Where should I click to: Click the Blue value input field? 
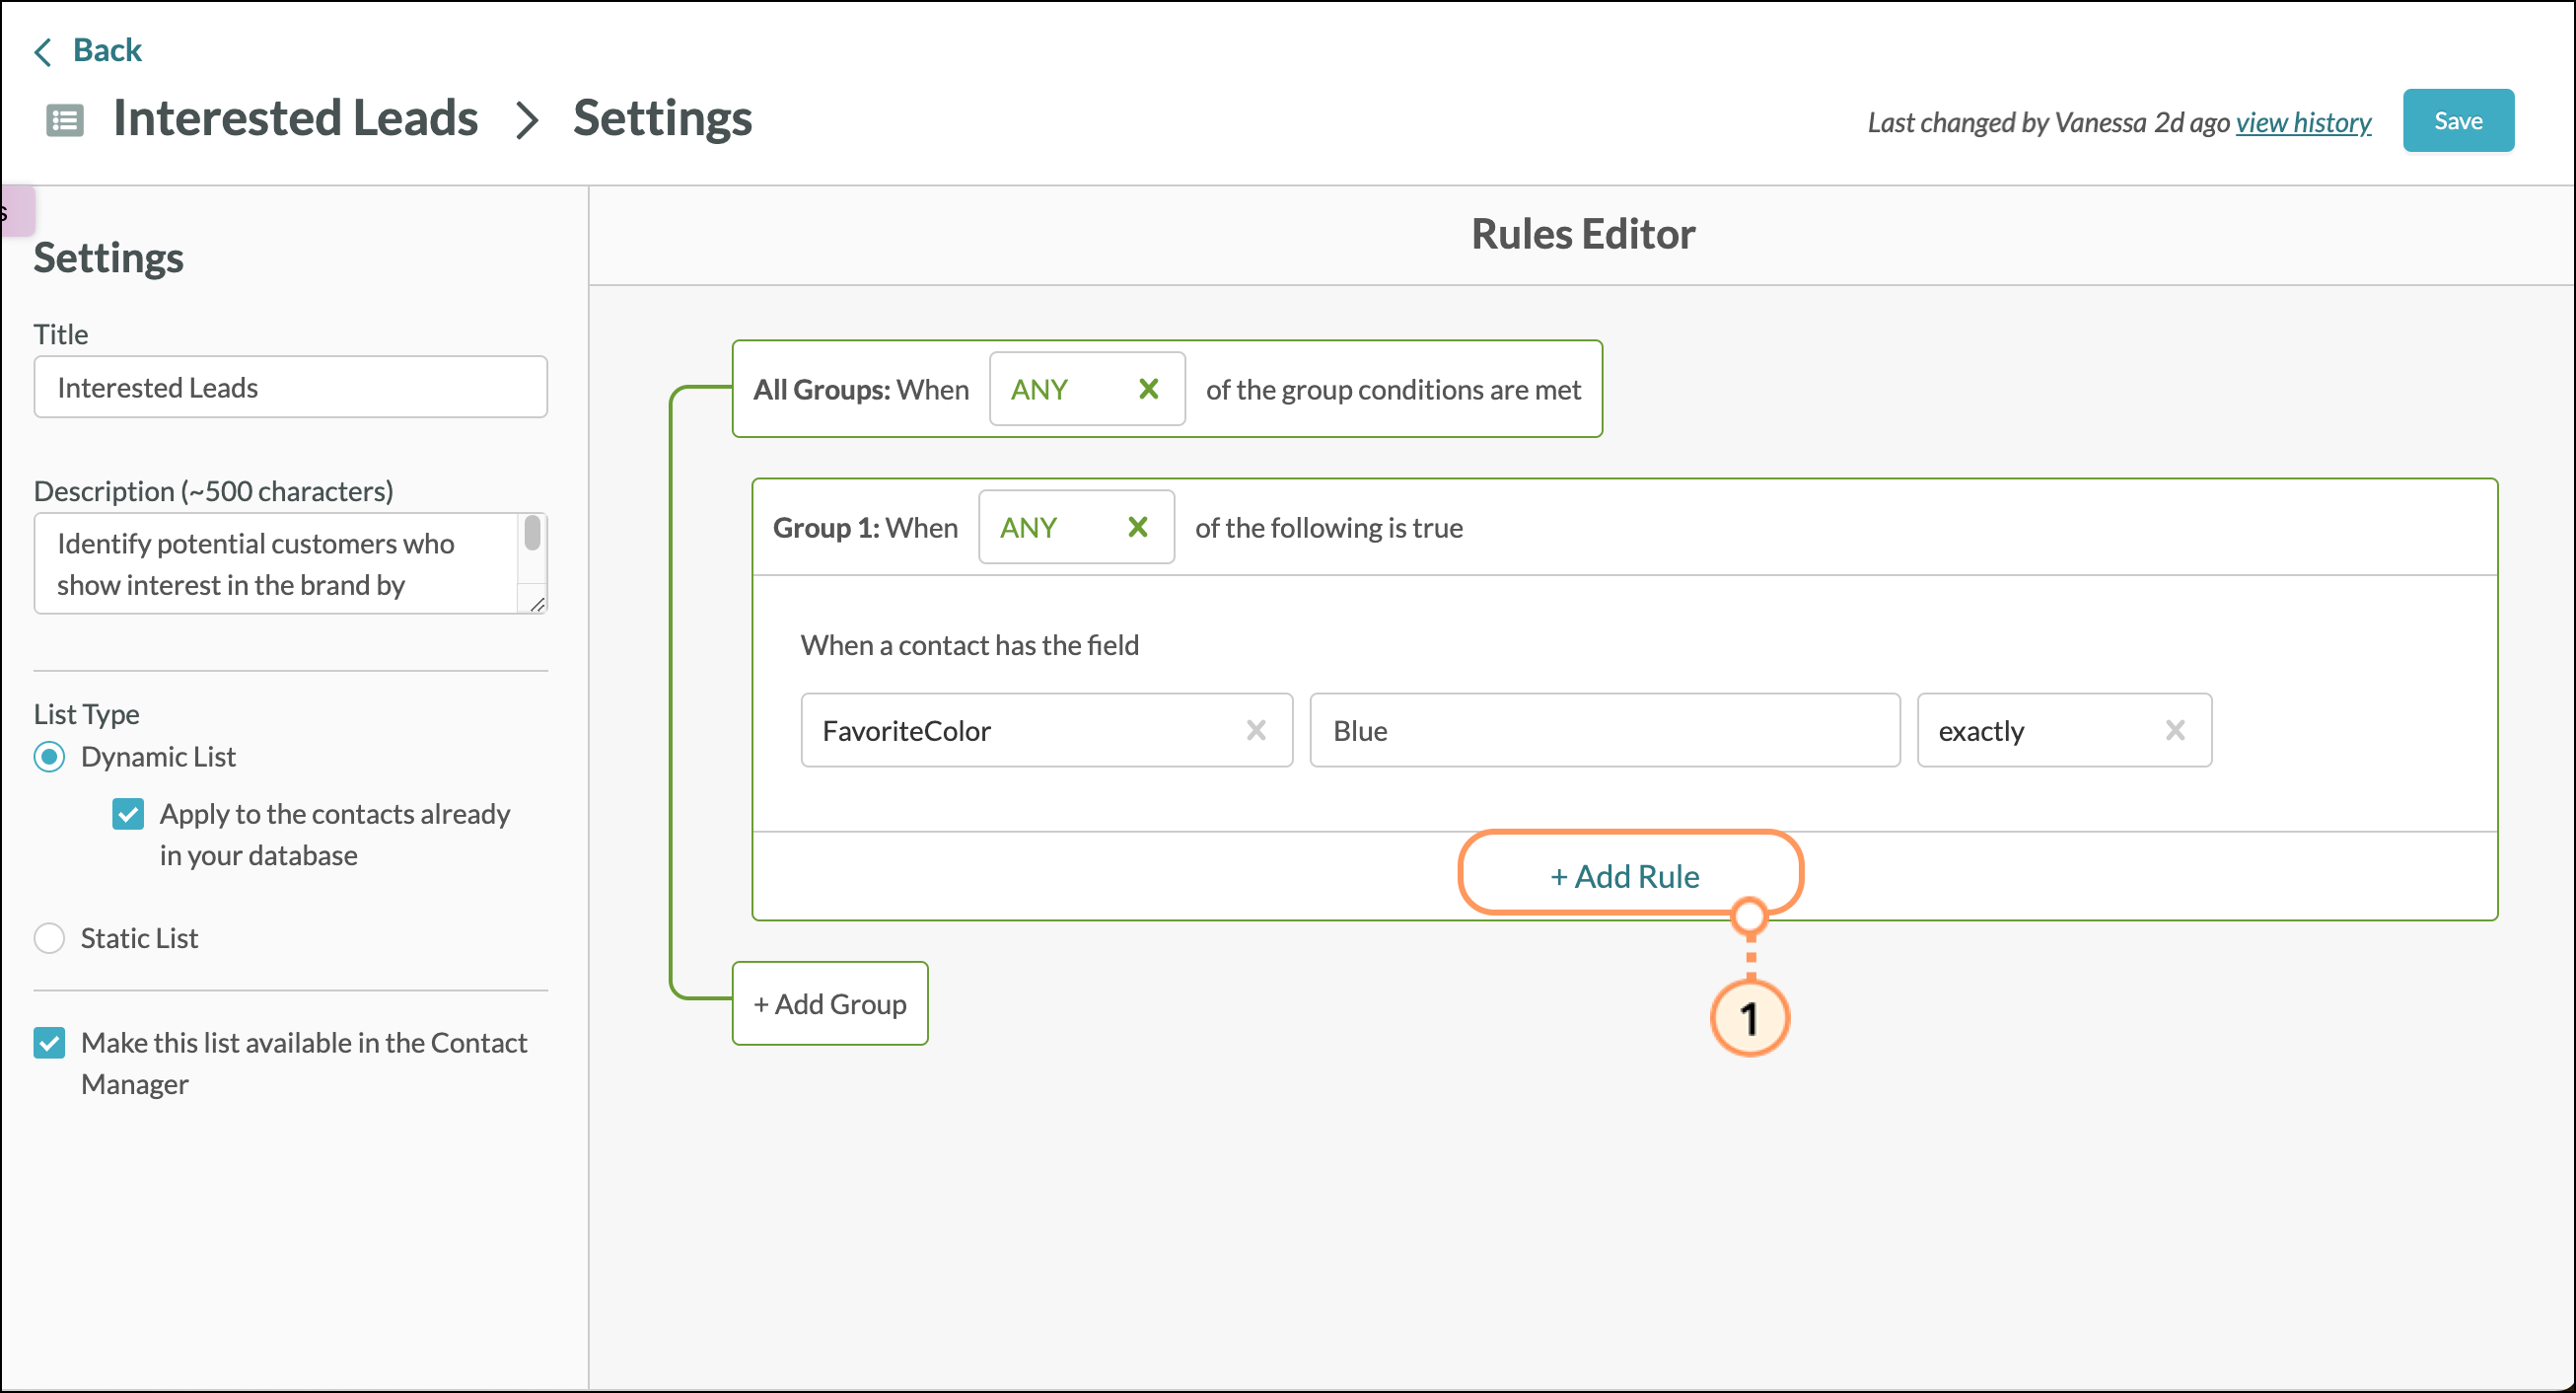[1604, 731]
